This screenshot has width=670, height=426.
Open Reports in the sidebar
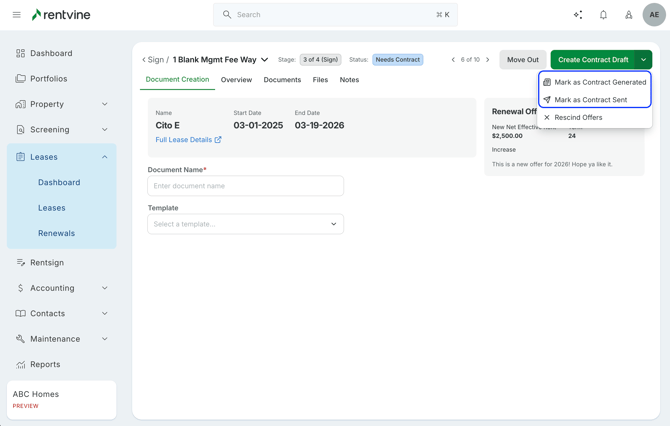click(45, 365)
